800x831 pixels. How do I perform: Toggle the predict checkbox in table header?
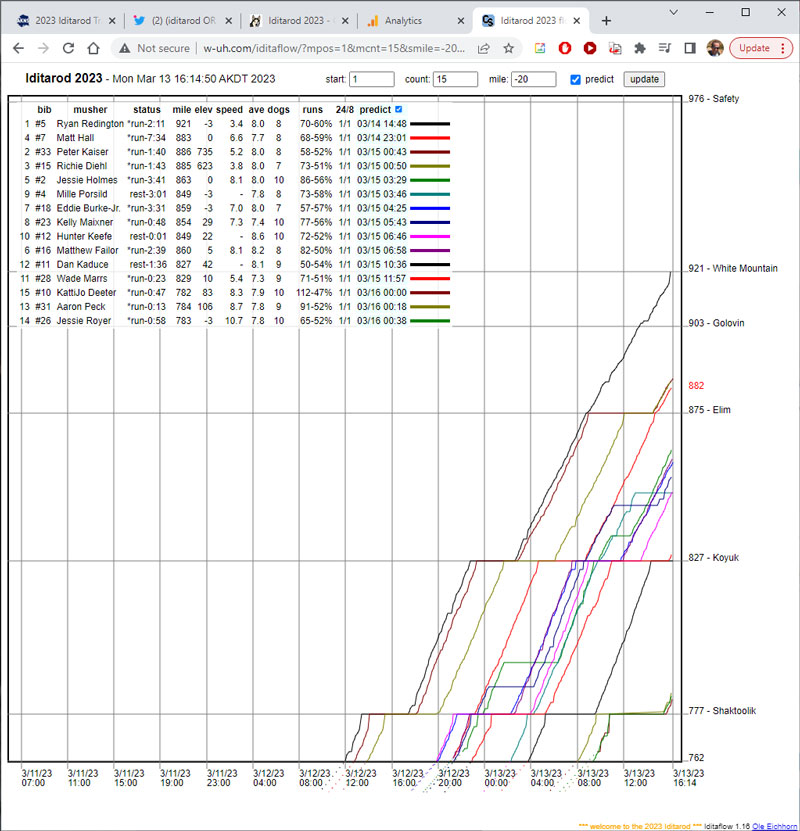(x=398, y=109)
